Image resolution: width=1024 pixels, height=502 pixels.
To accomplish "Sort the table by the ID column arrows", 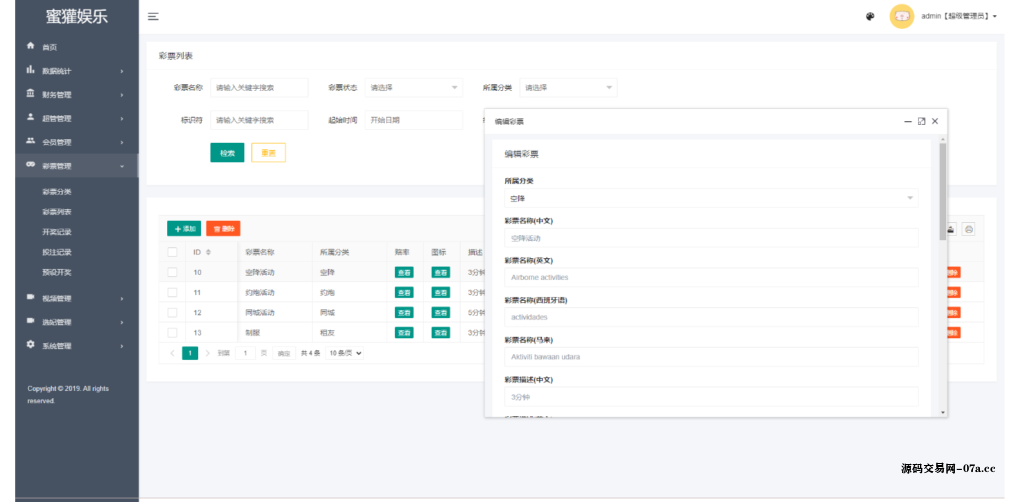I will 208,252.
